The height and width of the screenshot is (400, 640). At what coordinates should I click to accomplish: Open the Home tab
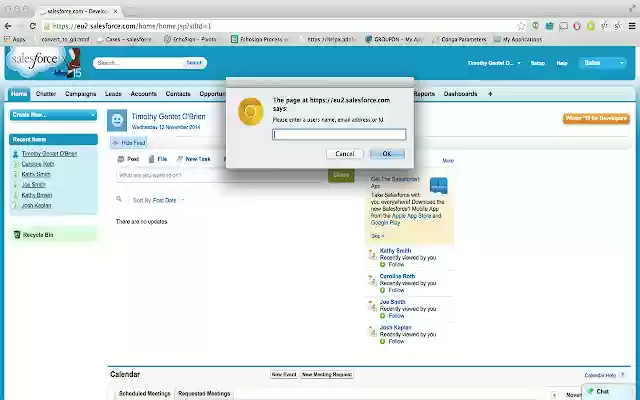(x=19, y=94)
